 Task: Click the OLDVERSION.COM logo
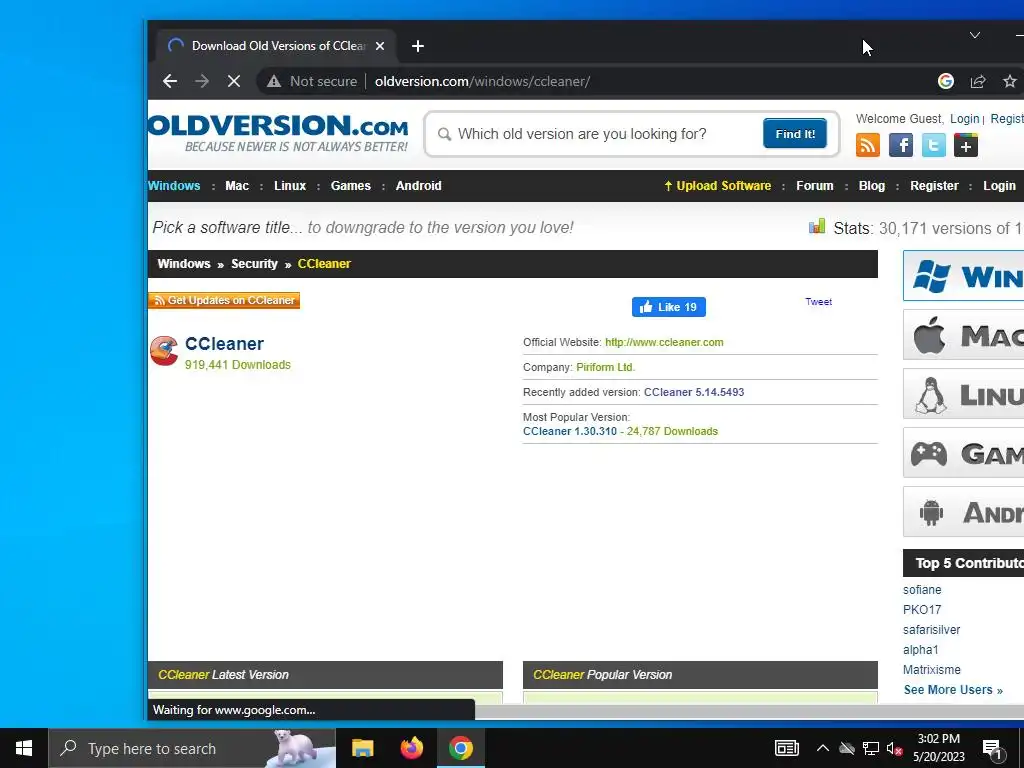point(278,133)
